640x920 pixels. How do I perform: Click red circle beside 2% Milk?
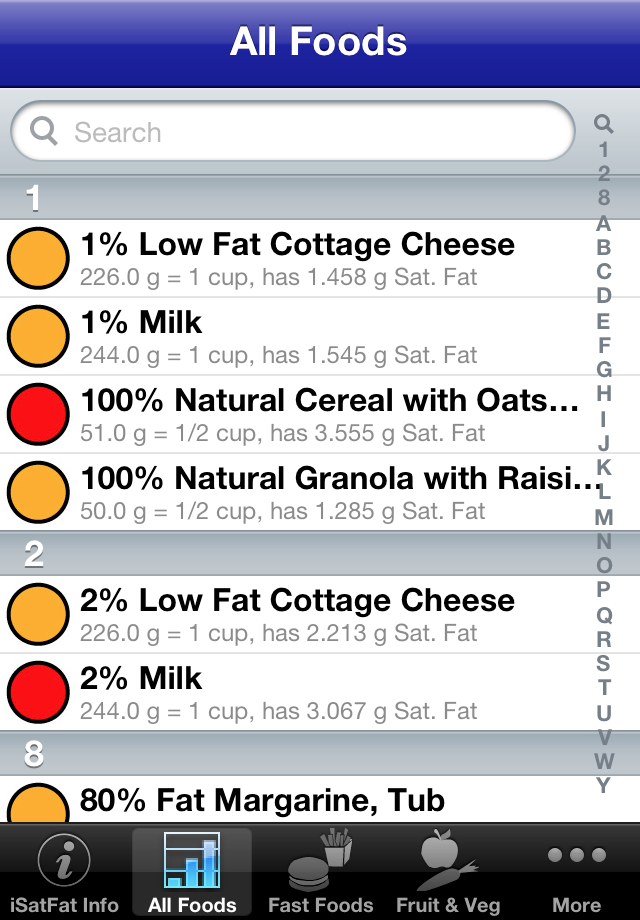point(38,693)
